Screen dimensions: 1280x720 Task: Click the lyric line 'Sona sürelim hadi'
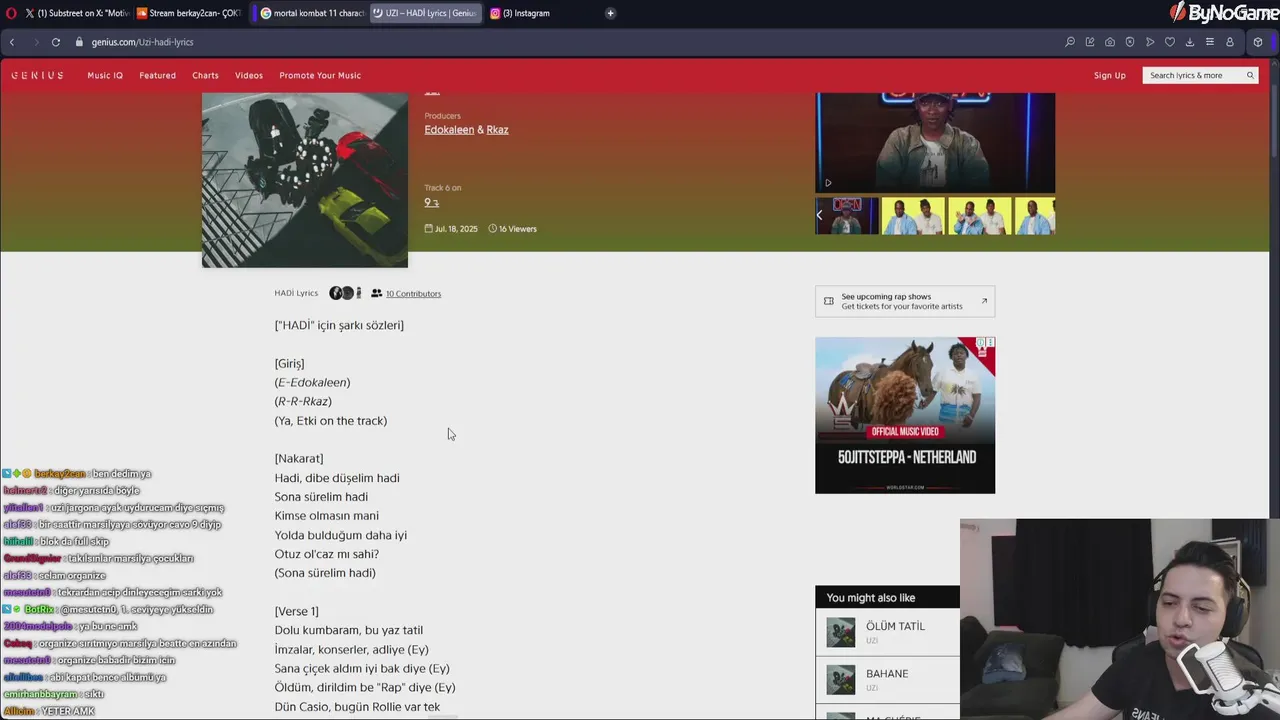tap(321, 497)
